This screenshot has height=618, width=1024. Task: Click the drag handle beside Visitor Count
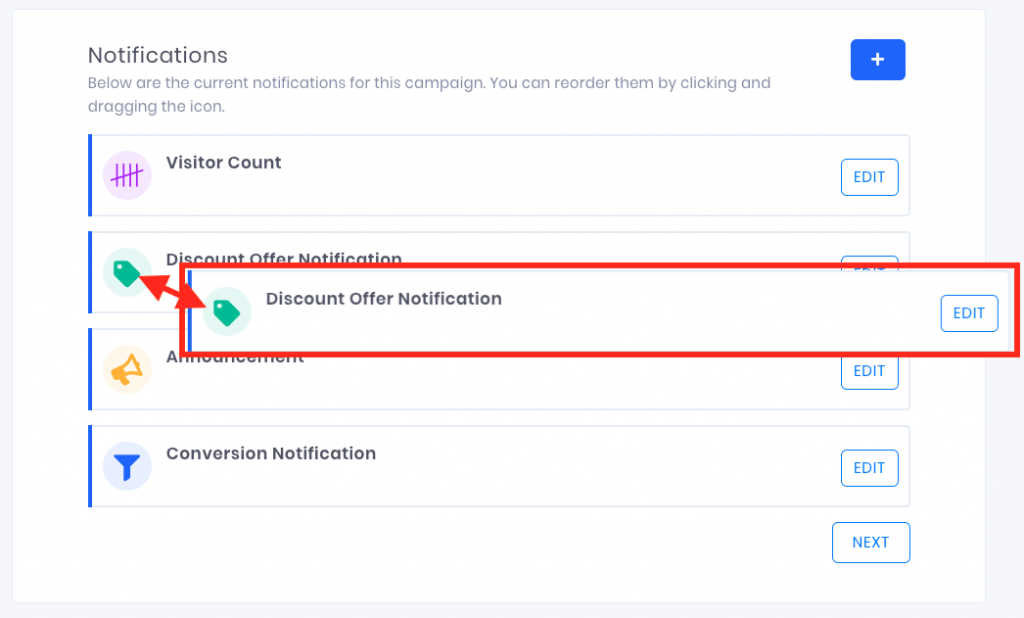(91, 174)
